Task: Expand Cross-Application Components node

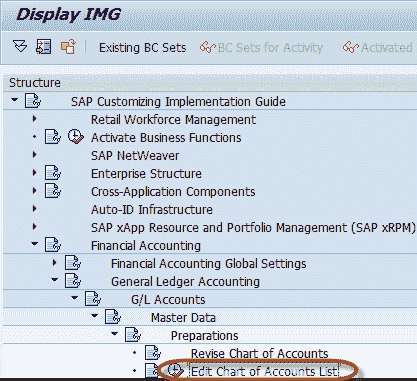Action: (34, 190)
